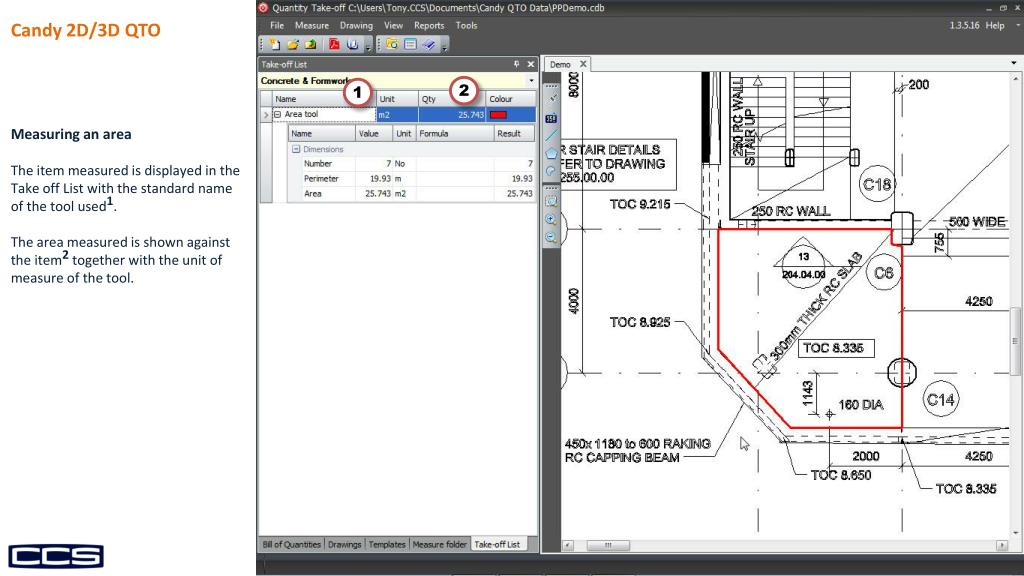Switch to the Measure folder tab

440,544
